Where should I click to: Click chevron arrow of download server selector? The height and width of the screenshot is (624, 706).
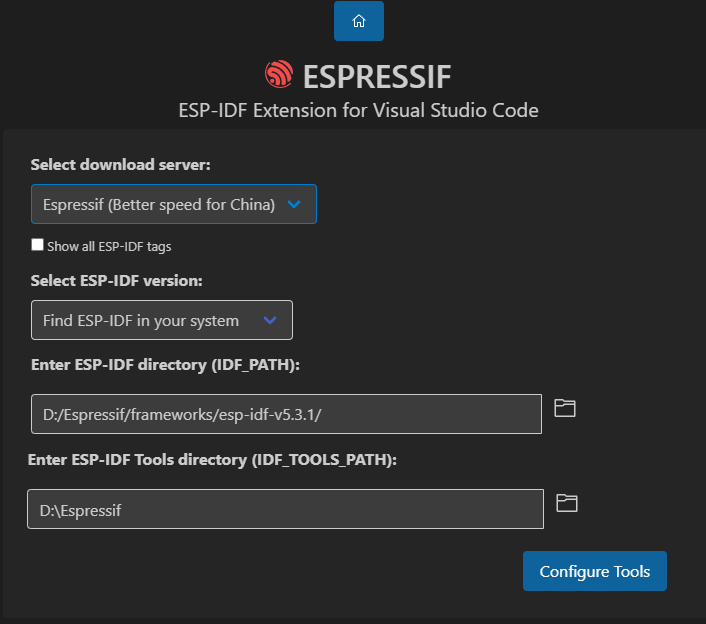(x=294, y=204)
